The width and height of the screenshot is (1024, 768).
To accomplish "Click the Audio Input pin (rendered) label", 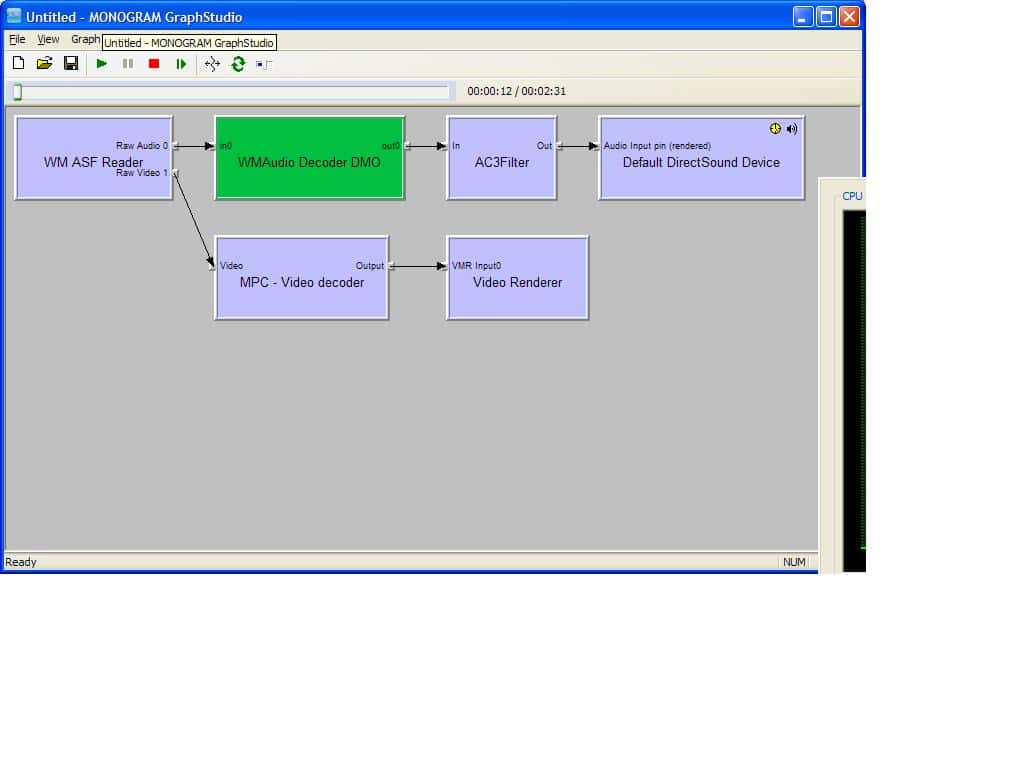I will [657, 146].
